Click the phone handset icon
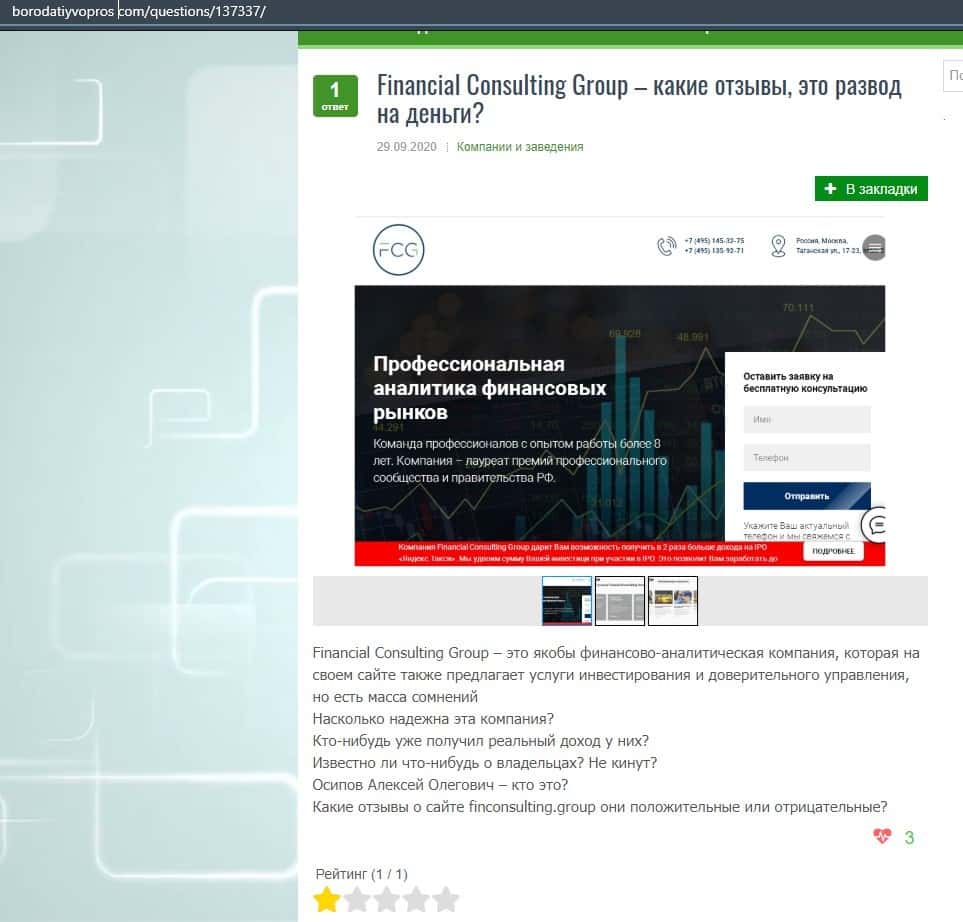Screen dimensions: 963x922 (666, 246)
